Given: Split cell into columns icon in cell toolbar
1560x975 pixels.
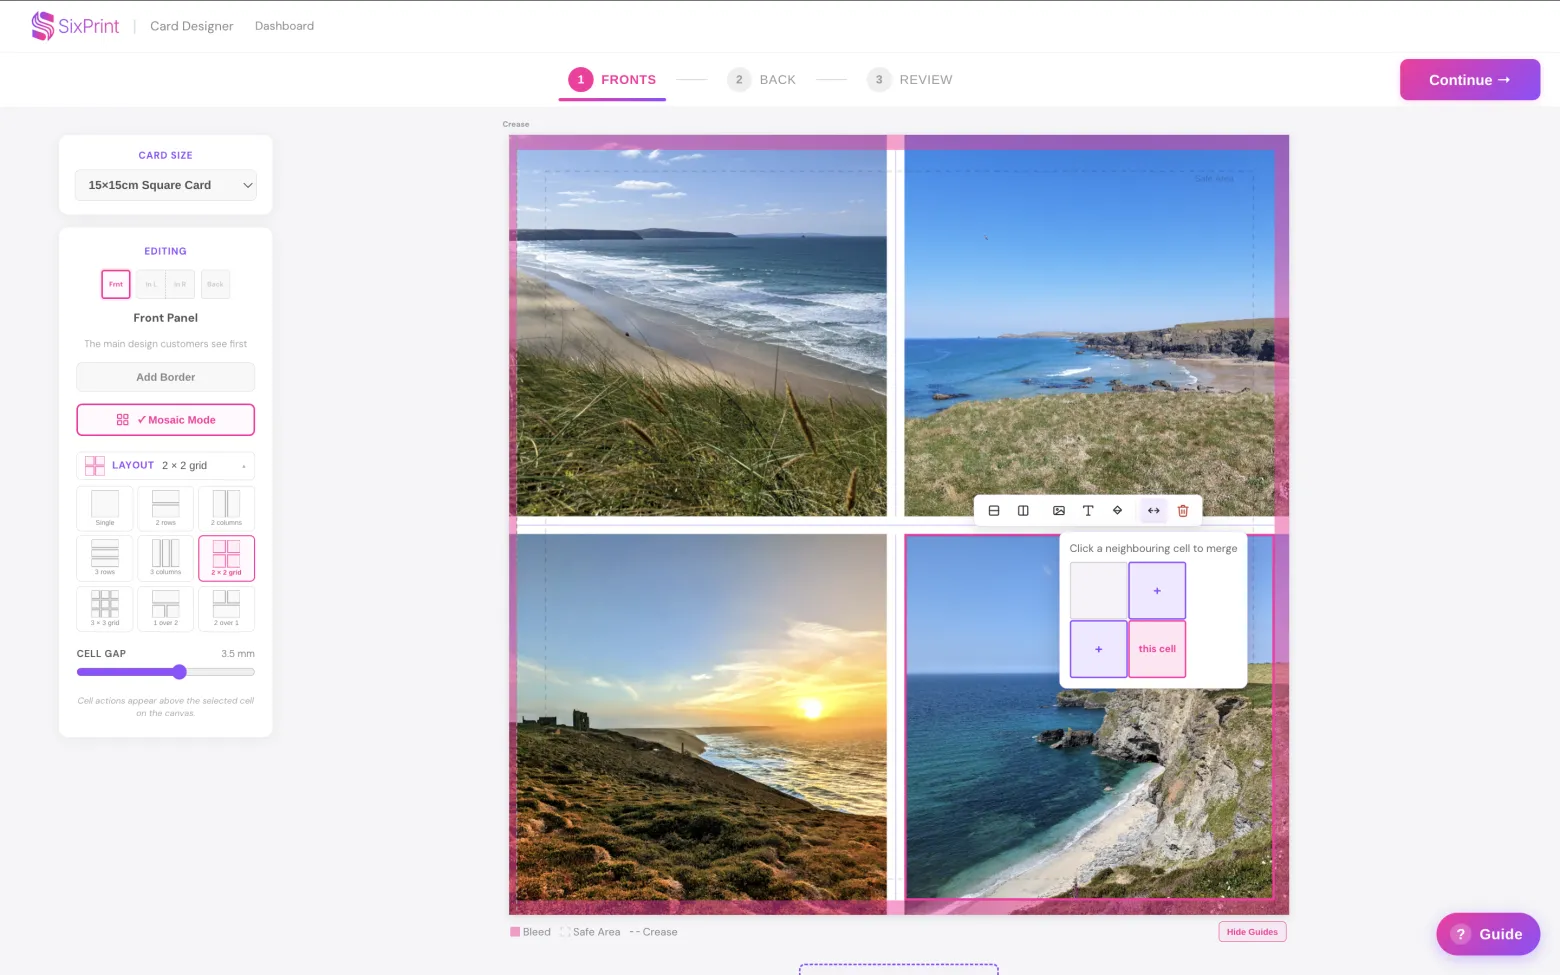Looking at the screenshot, I should coord(1023,511).
